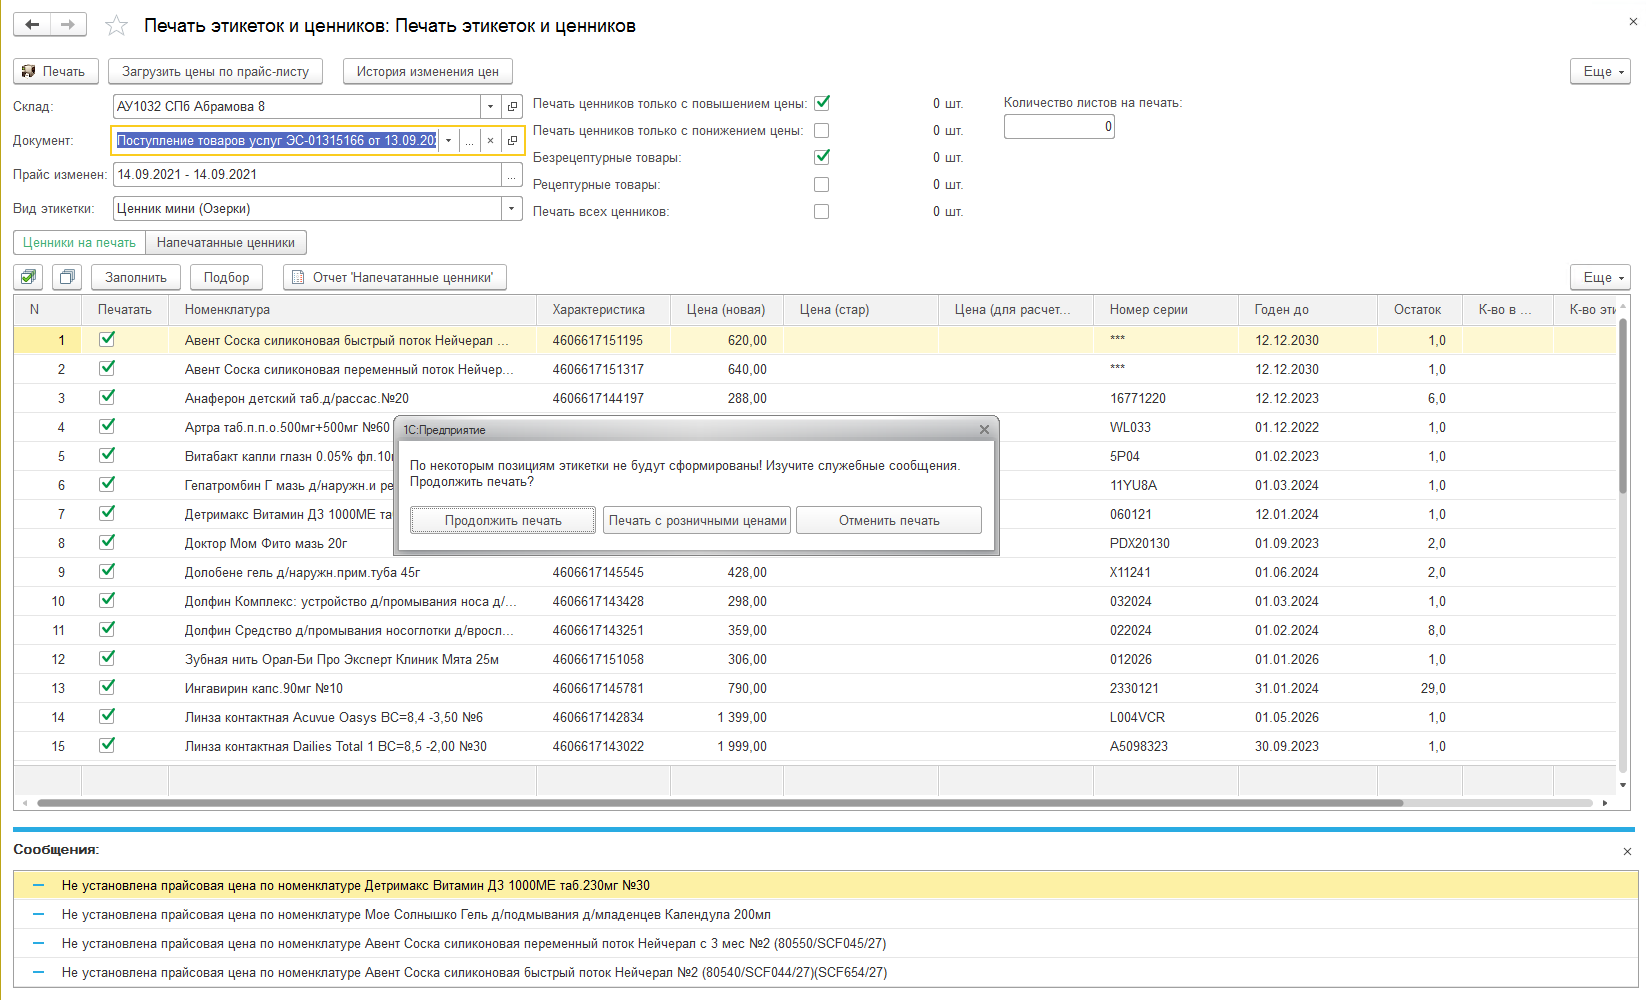This screenshot has width=1646, height=1000.
Task: Open the 'Вид этикетки' dropdown
Action: coord(511,209)
